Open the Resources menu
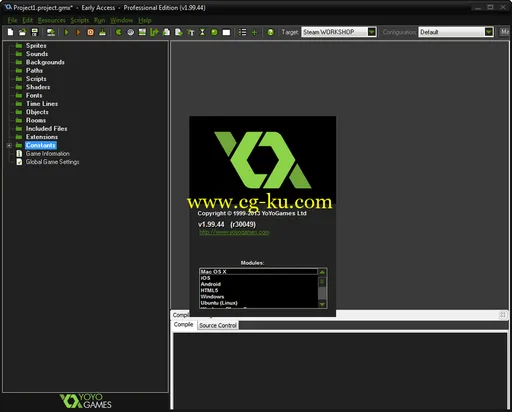The width and height of the screenshot is (512, 412). (52, 20)
